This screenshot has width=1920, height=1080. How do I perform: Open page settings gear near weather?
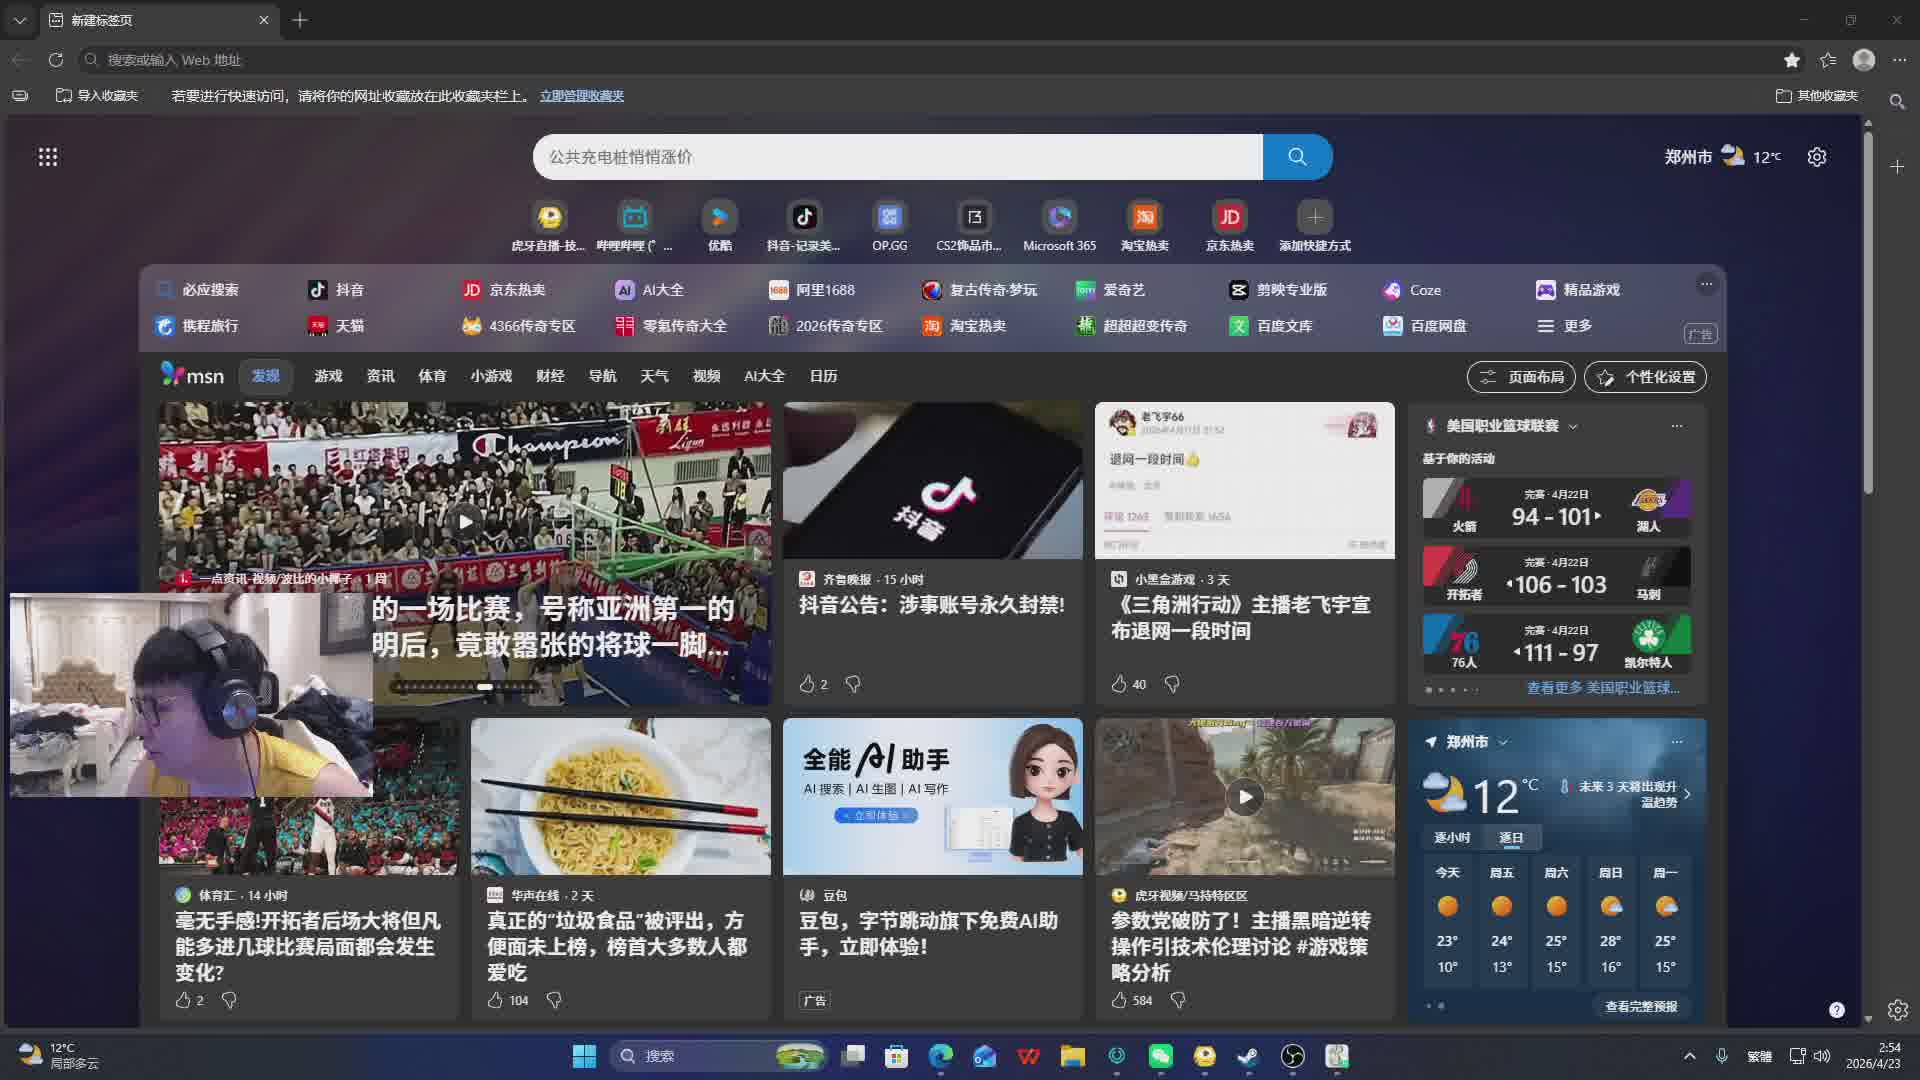tap(1817, 157)
